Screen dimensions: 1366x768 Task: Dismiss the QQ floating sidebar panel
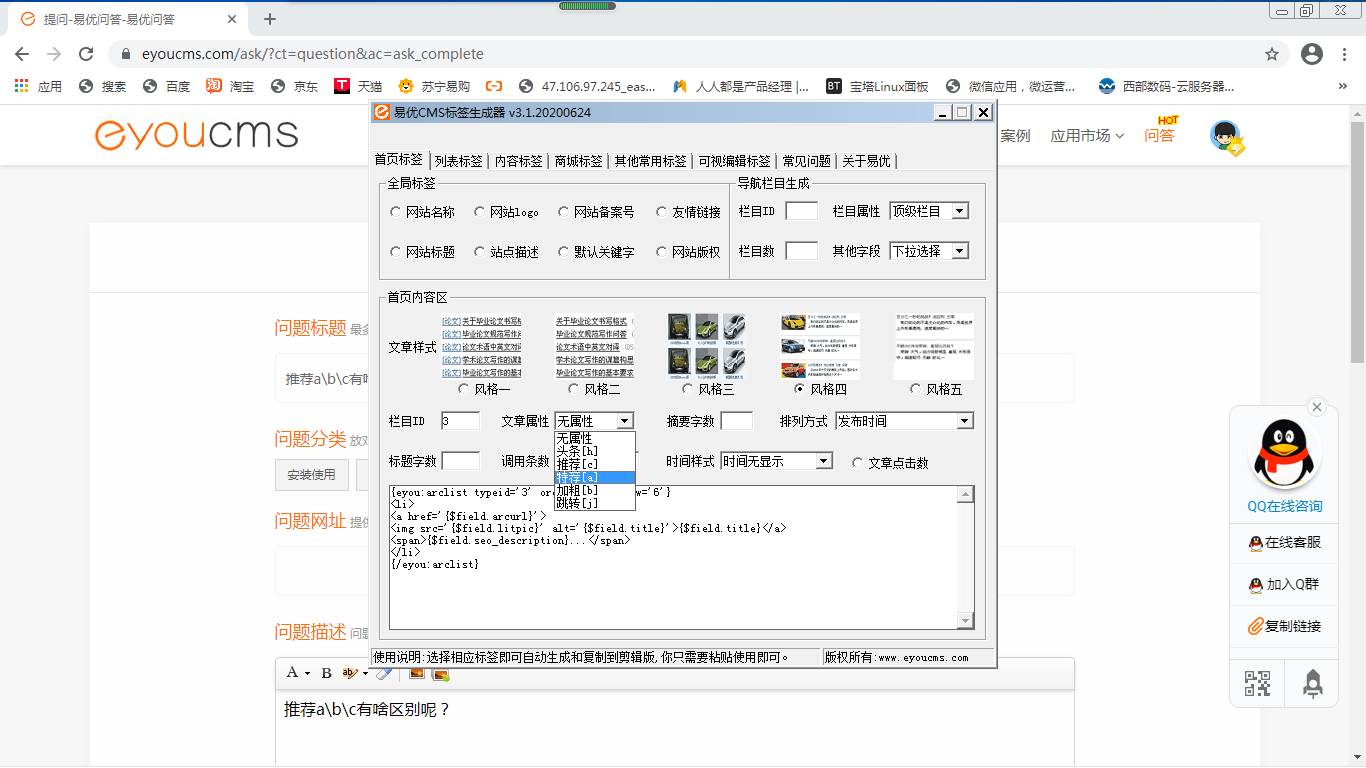[x=1317, y=407]
